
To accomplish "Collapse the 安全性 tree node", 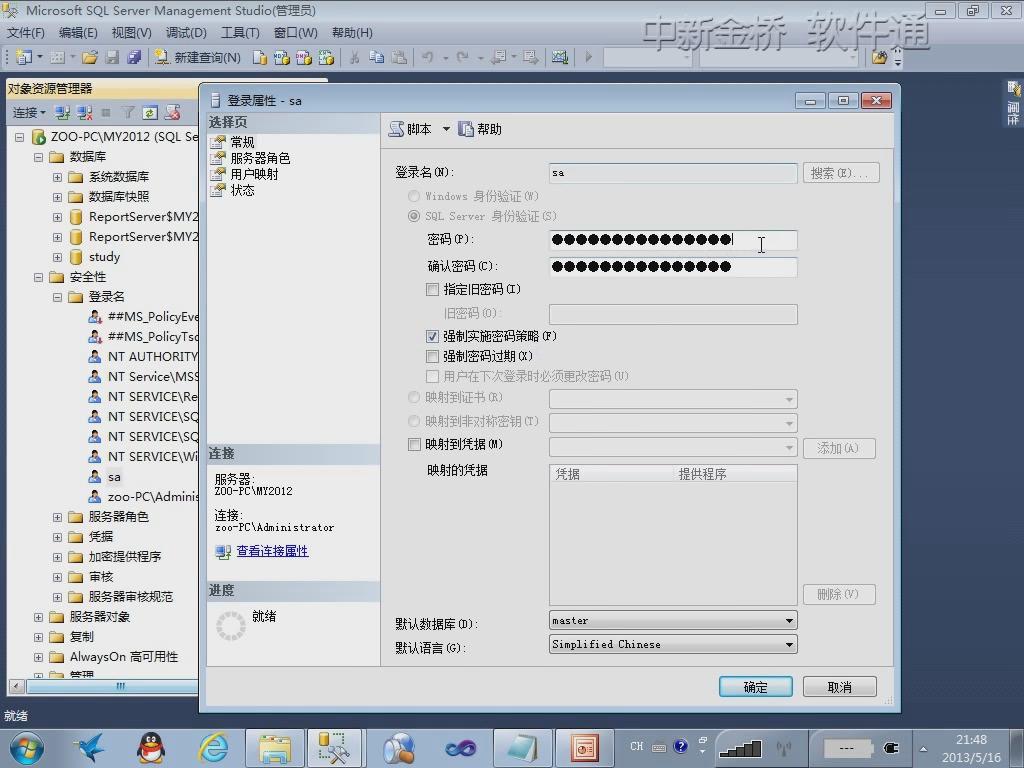I will [x=39, y=278].
